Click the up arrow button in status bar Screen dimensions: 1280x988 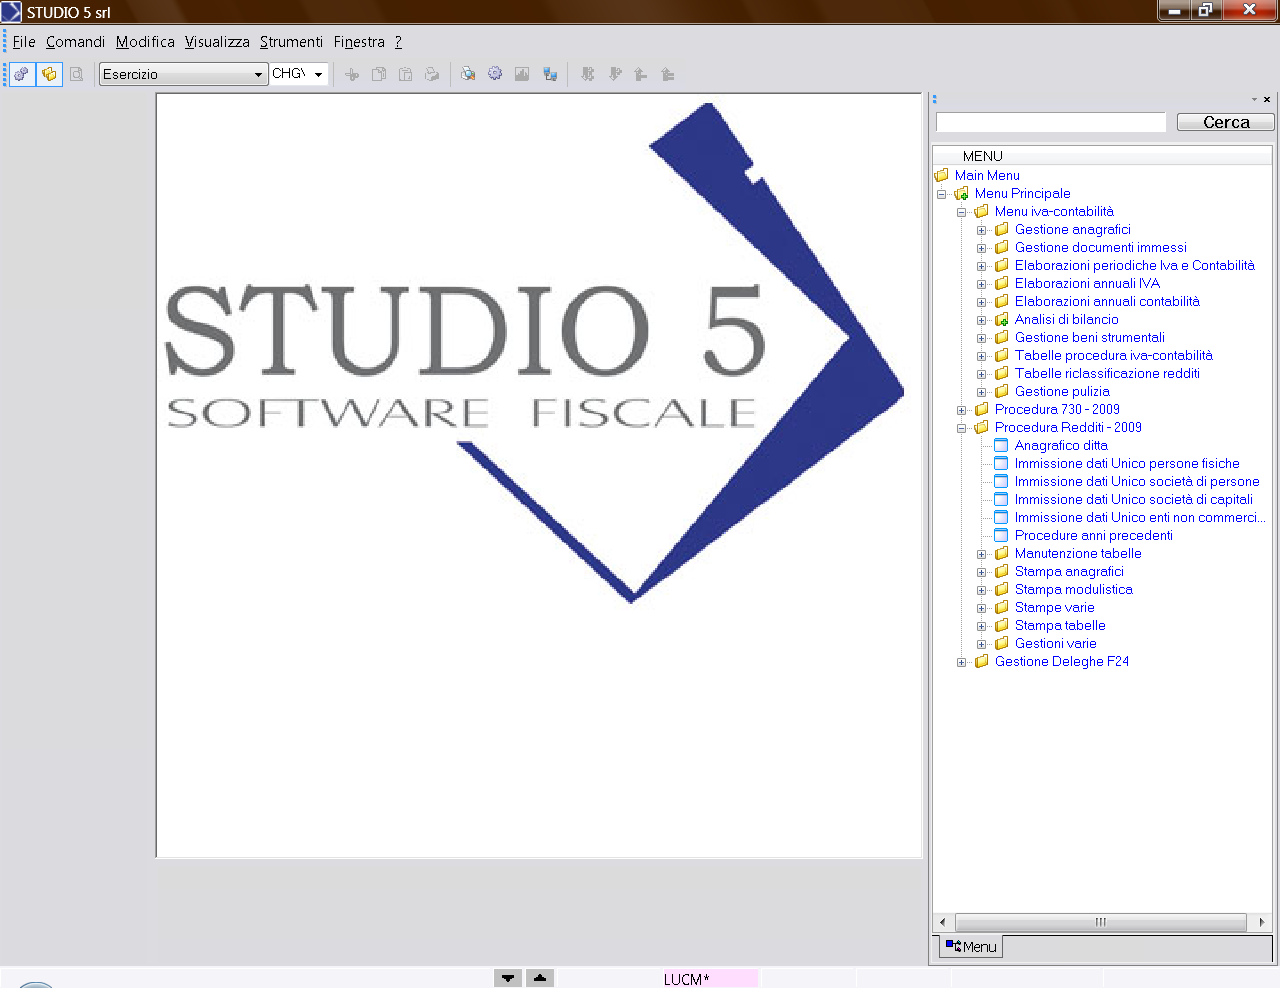click(x=540, y=978)
